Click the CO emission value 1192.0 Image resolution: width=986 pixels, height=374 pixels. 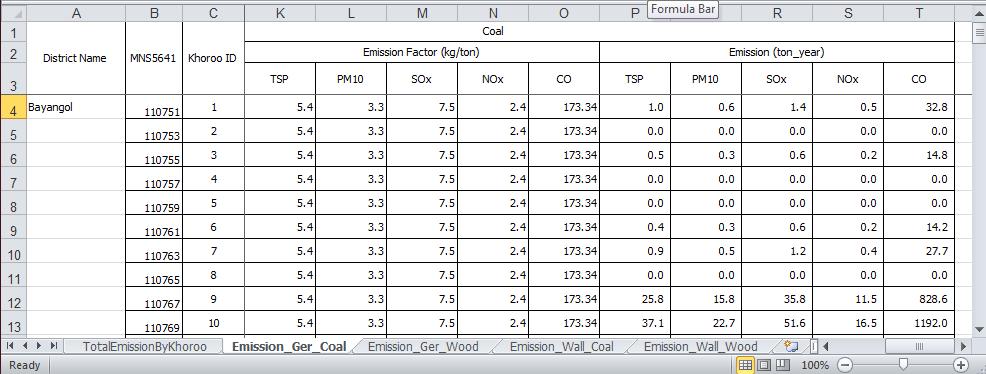919,323
